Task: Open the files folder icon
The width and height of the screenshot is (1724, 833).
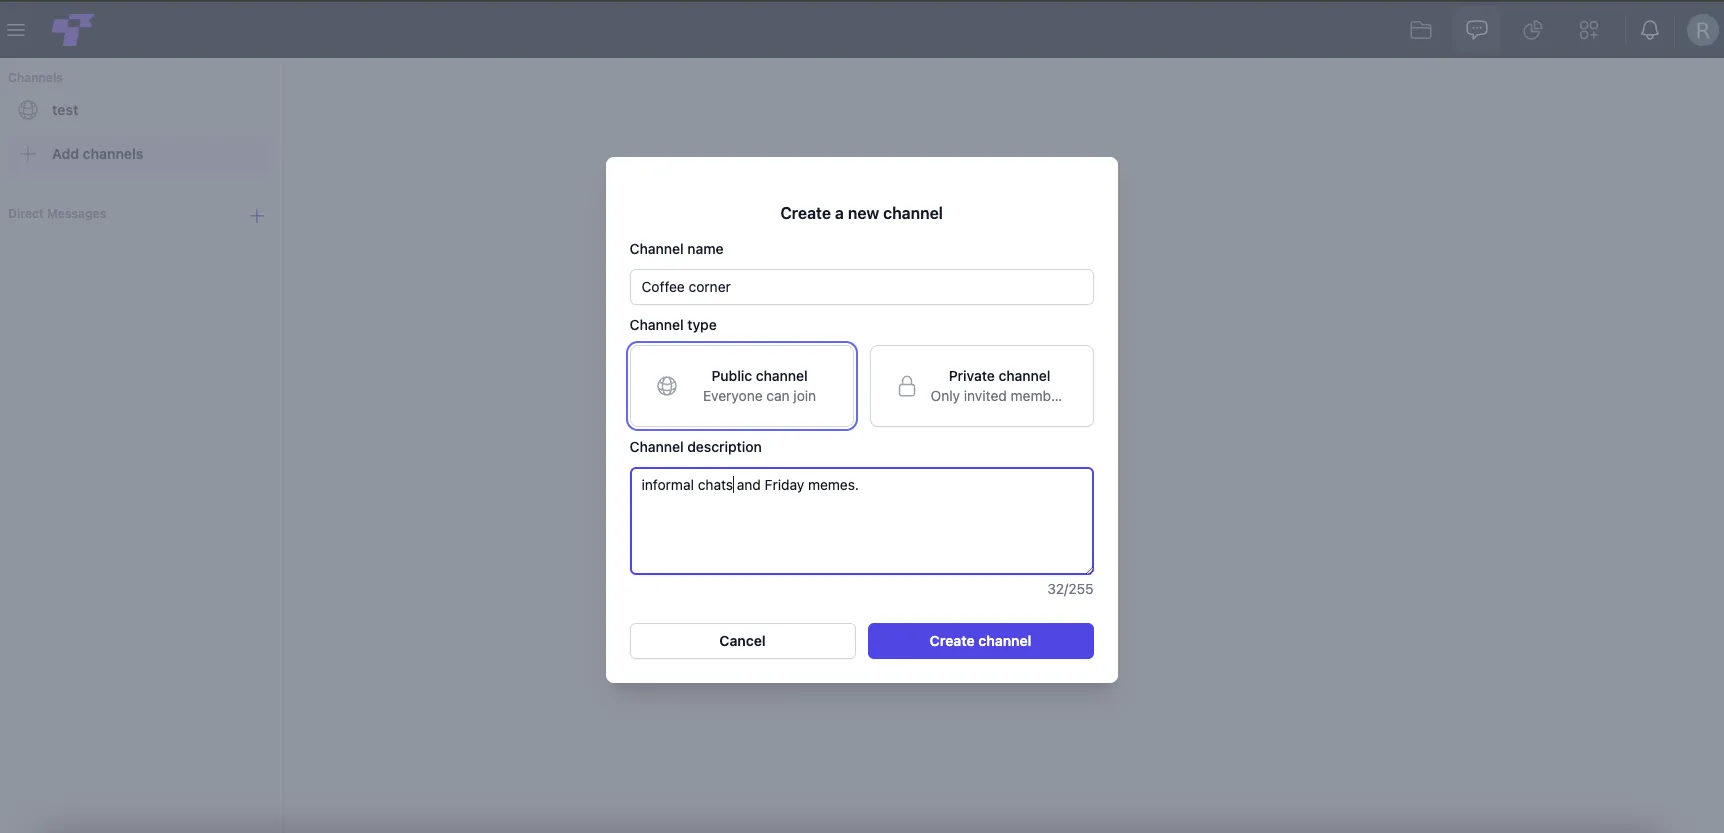Action: pos(1421,30)
